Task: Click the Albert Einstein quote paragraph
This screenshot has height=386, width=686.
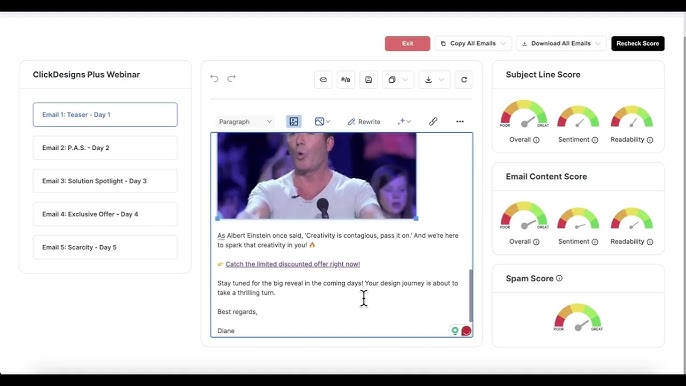Action: click(338, 240)
